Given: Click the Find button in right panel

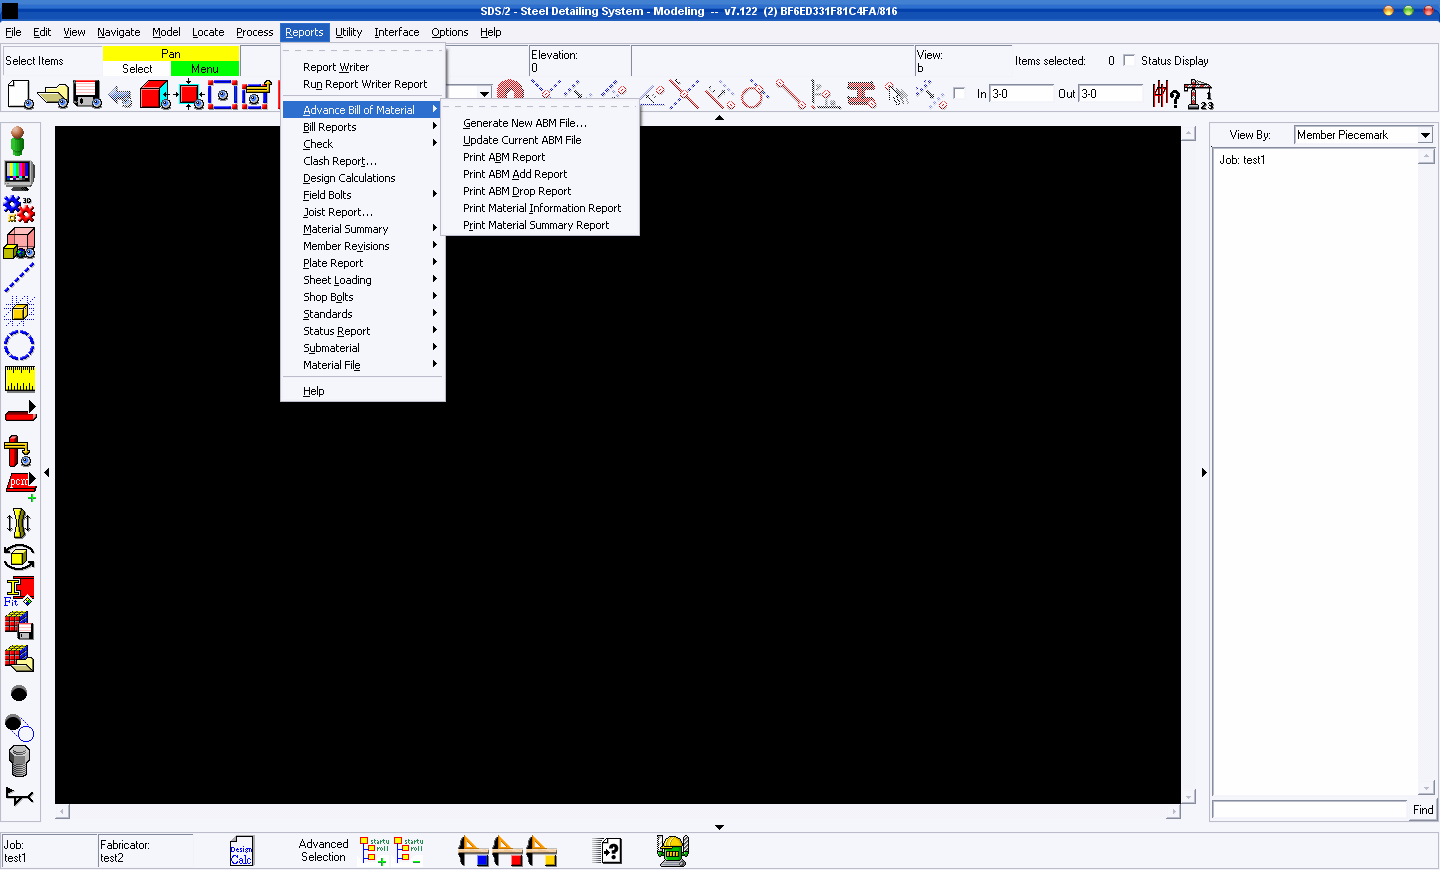Looking at the screenshot, I should 1423,810.
